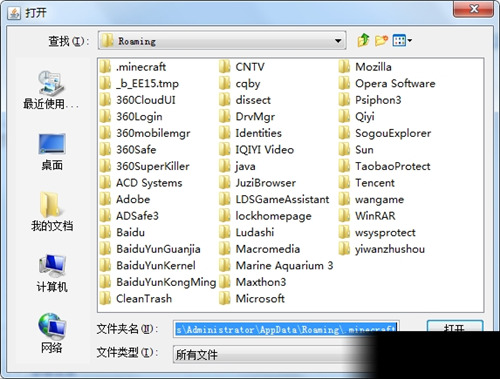Select the BaiduYunKongMing folder
The image size is (500, 379).
158,282
